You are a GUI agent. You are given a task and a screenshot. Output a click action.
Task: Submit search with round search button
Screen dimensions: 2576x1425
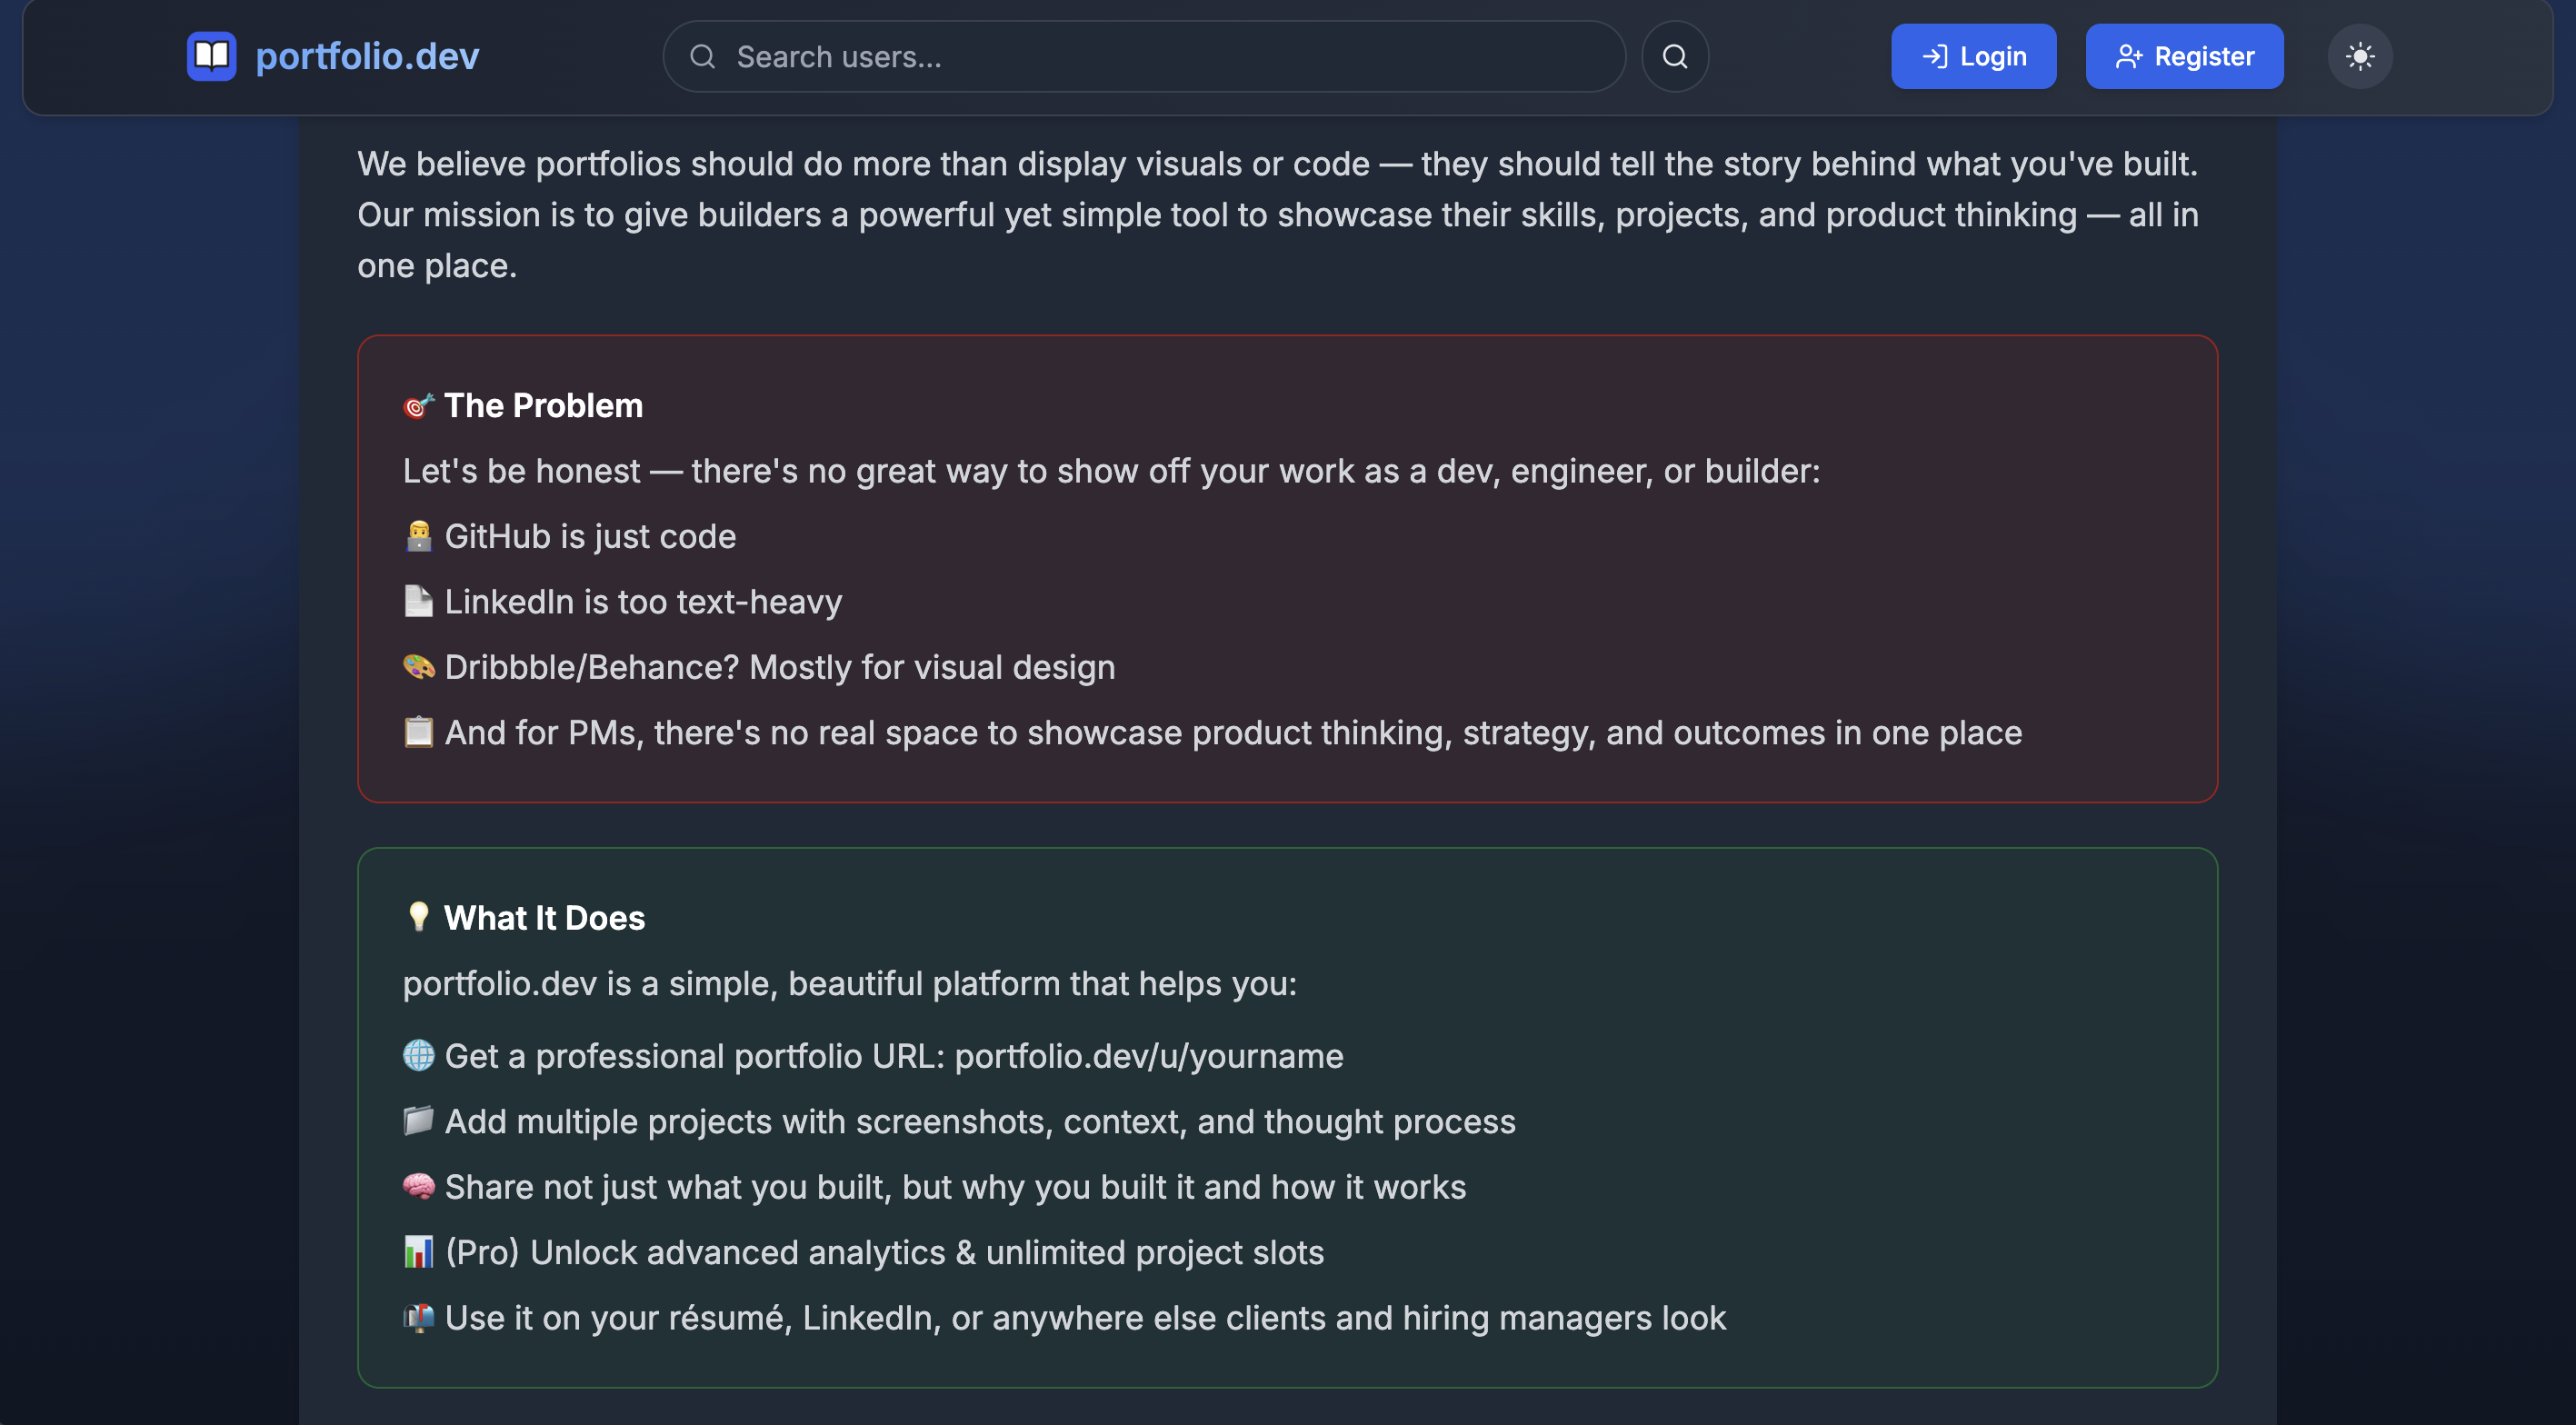1675,56
